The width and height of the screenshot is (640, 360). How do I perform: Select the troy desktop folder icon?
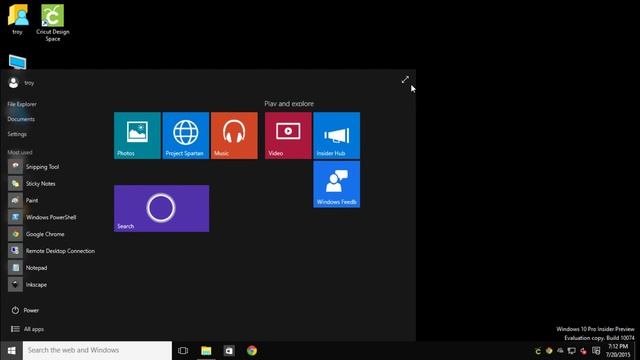(18, 19)
